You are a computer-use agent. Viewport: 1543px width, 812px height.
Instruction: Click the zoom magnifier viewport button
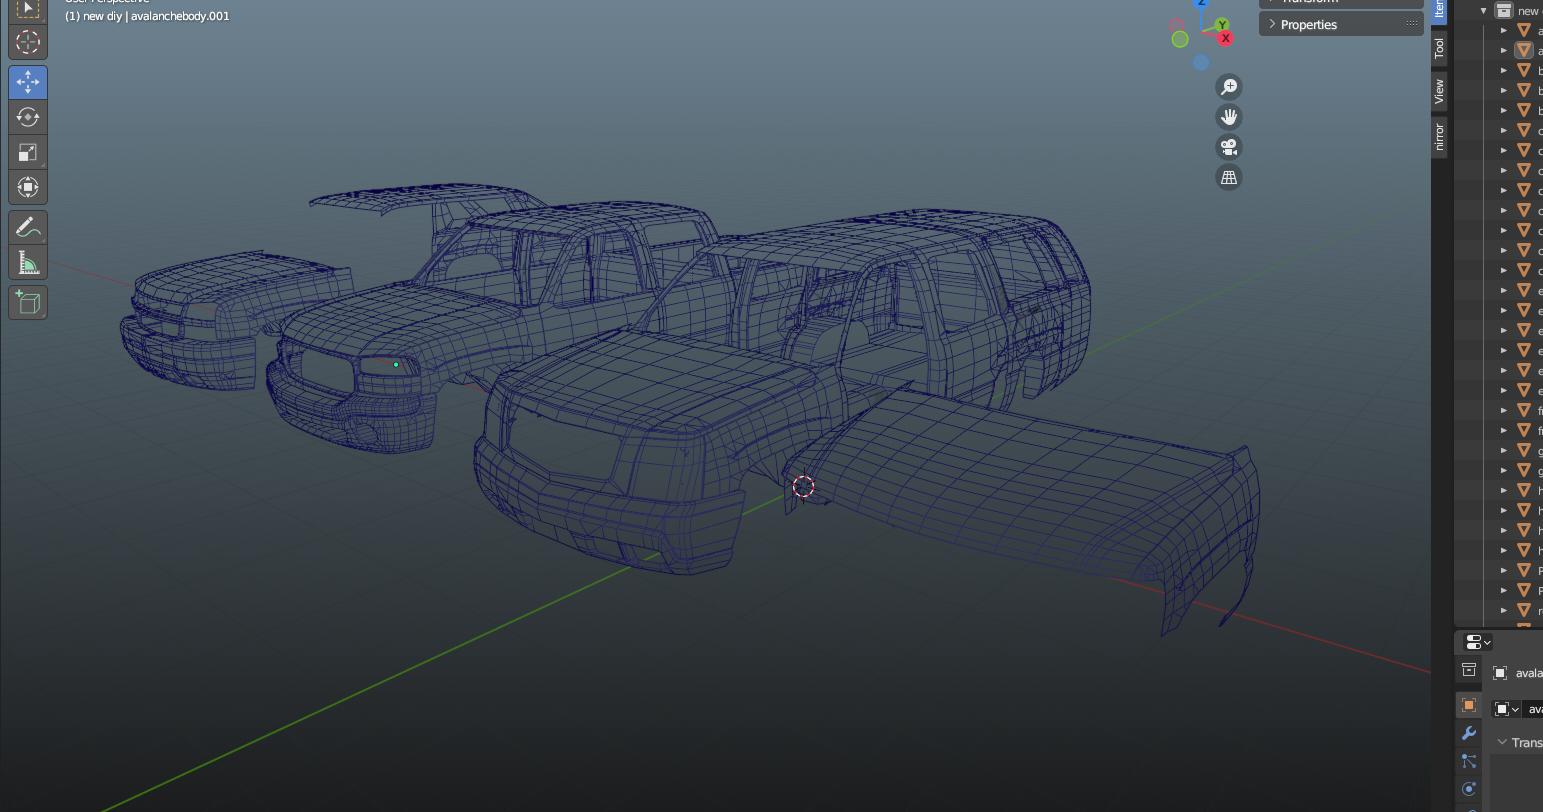pyautogui.click(x=1229, y=87)
